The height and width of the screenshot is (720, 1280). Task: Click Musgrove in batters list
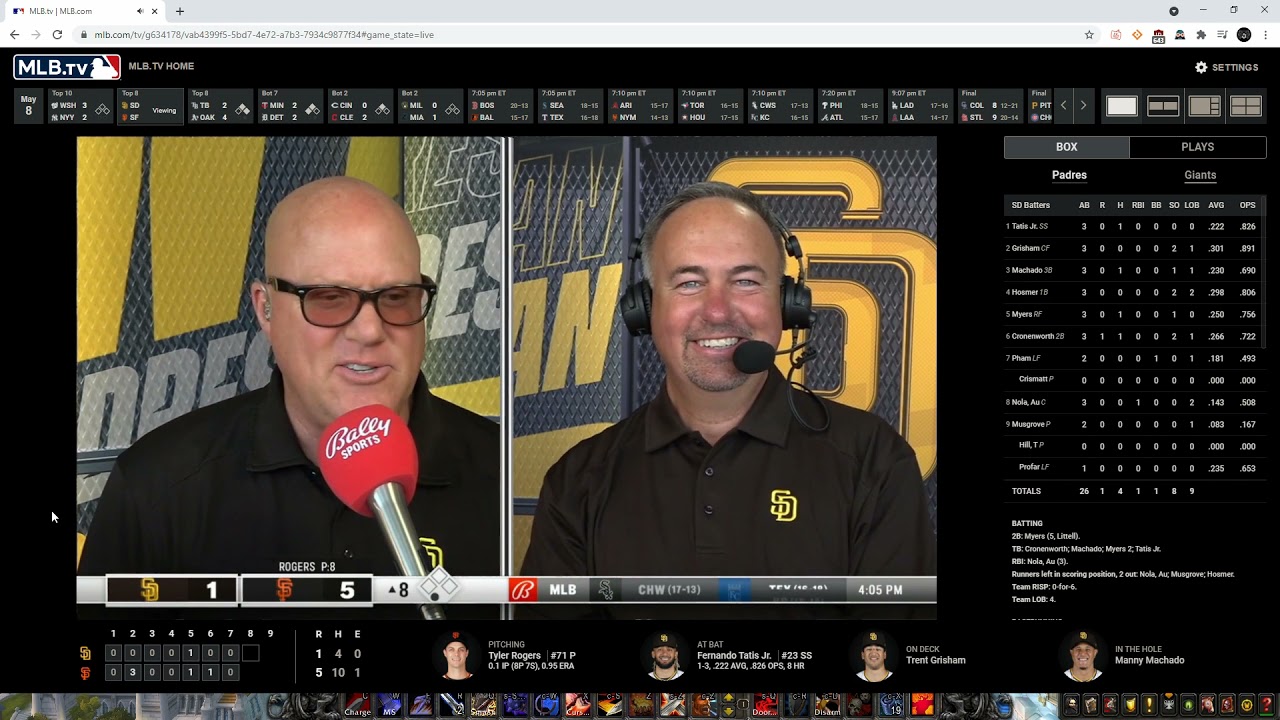tap(1029, 424)
